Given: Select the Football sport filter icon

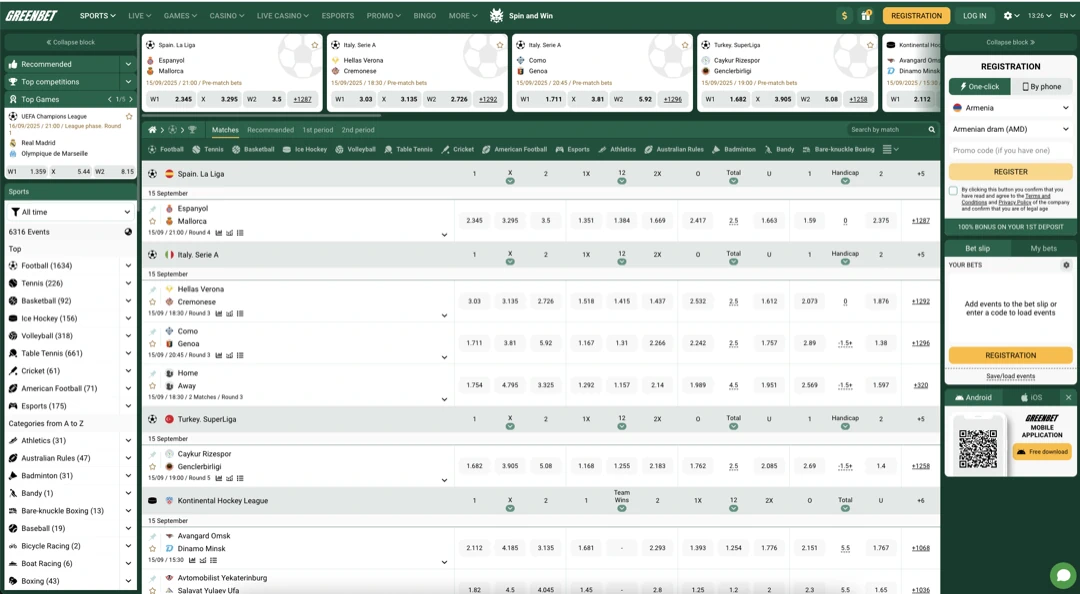Looking at the screenshot, I should (152, 150).
